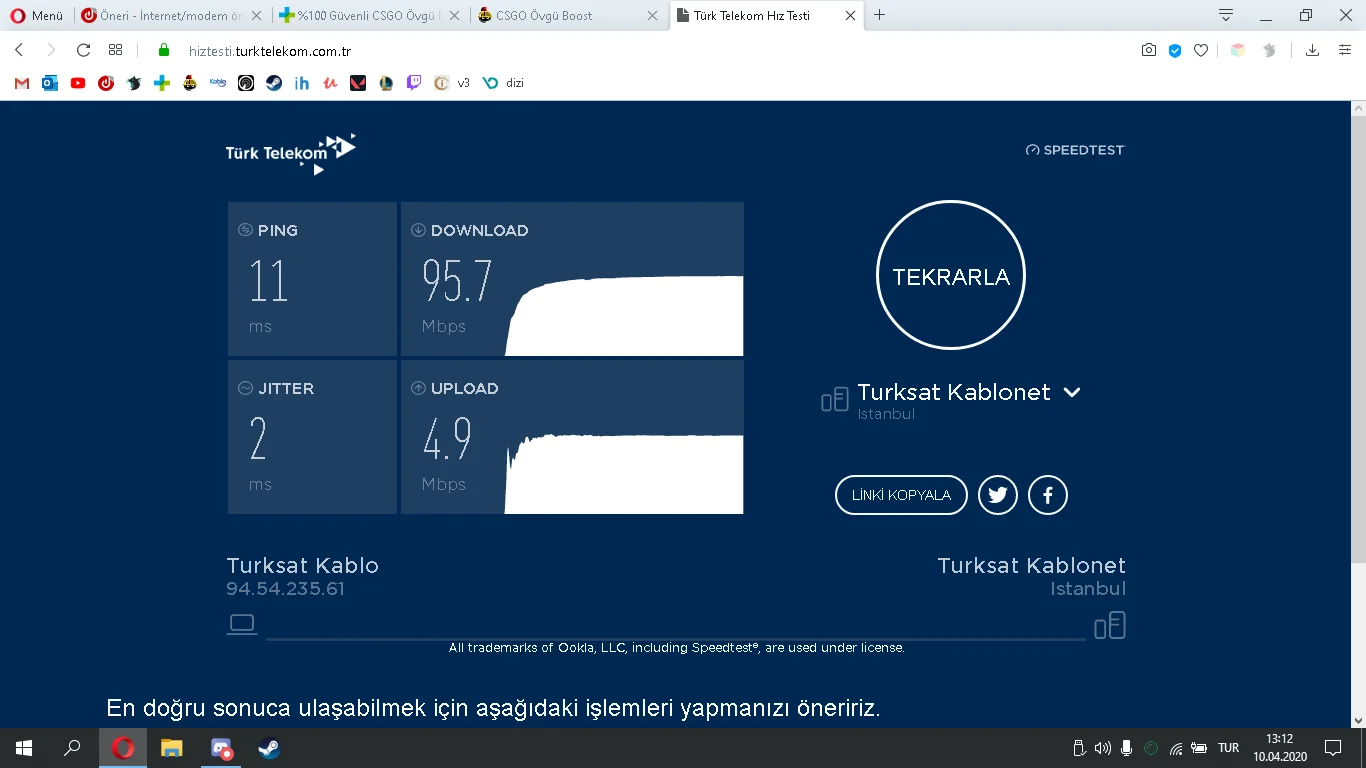Click the VPN shield icon in address bar

point(1174,49)
